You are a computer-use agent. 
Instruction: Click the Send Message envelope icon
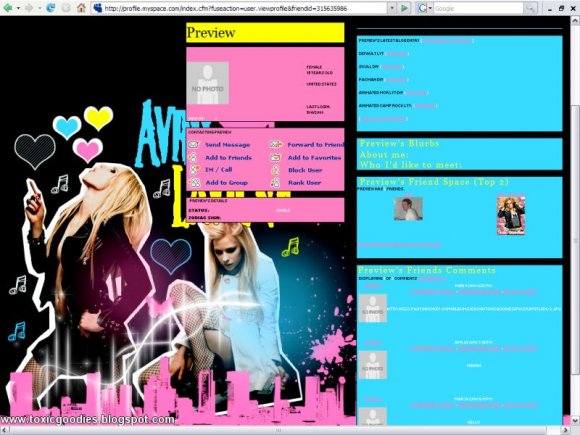click(193, 145)
